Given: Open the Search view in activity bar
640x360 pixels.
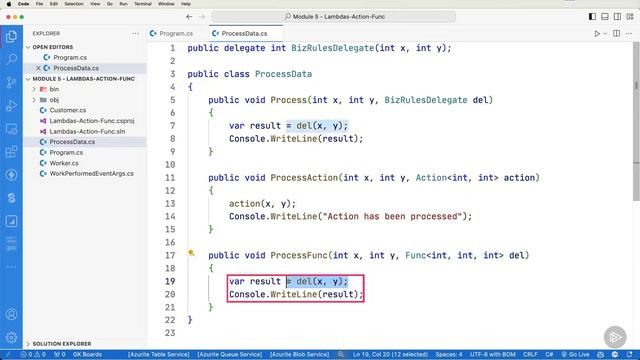Looking at the screenshot, I should pos(11,60).
